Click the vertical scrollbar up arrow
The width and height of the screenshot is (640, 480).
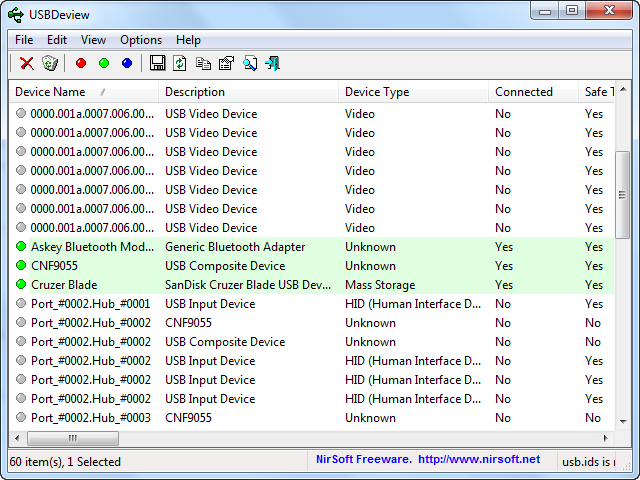pos(623,89)
